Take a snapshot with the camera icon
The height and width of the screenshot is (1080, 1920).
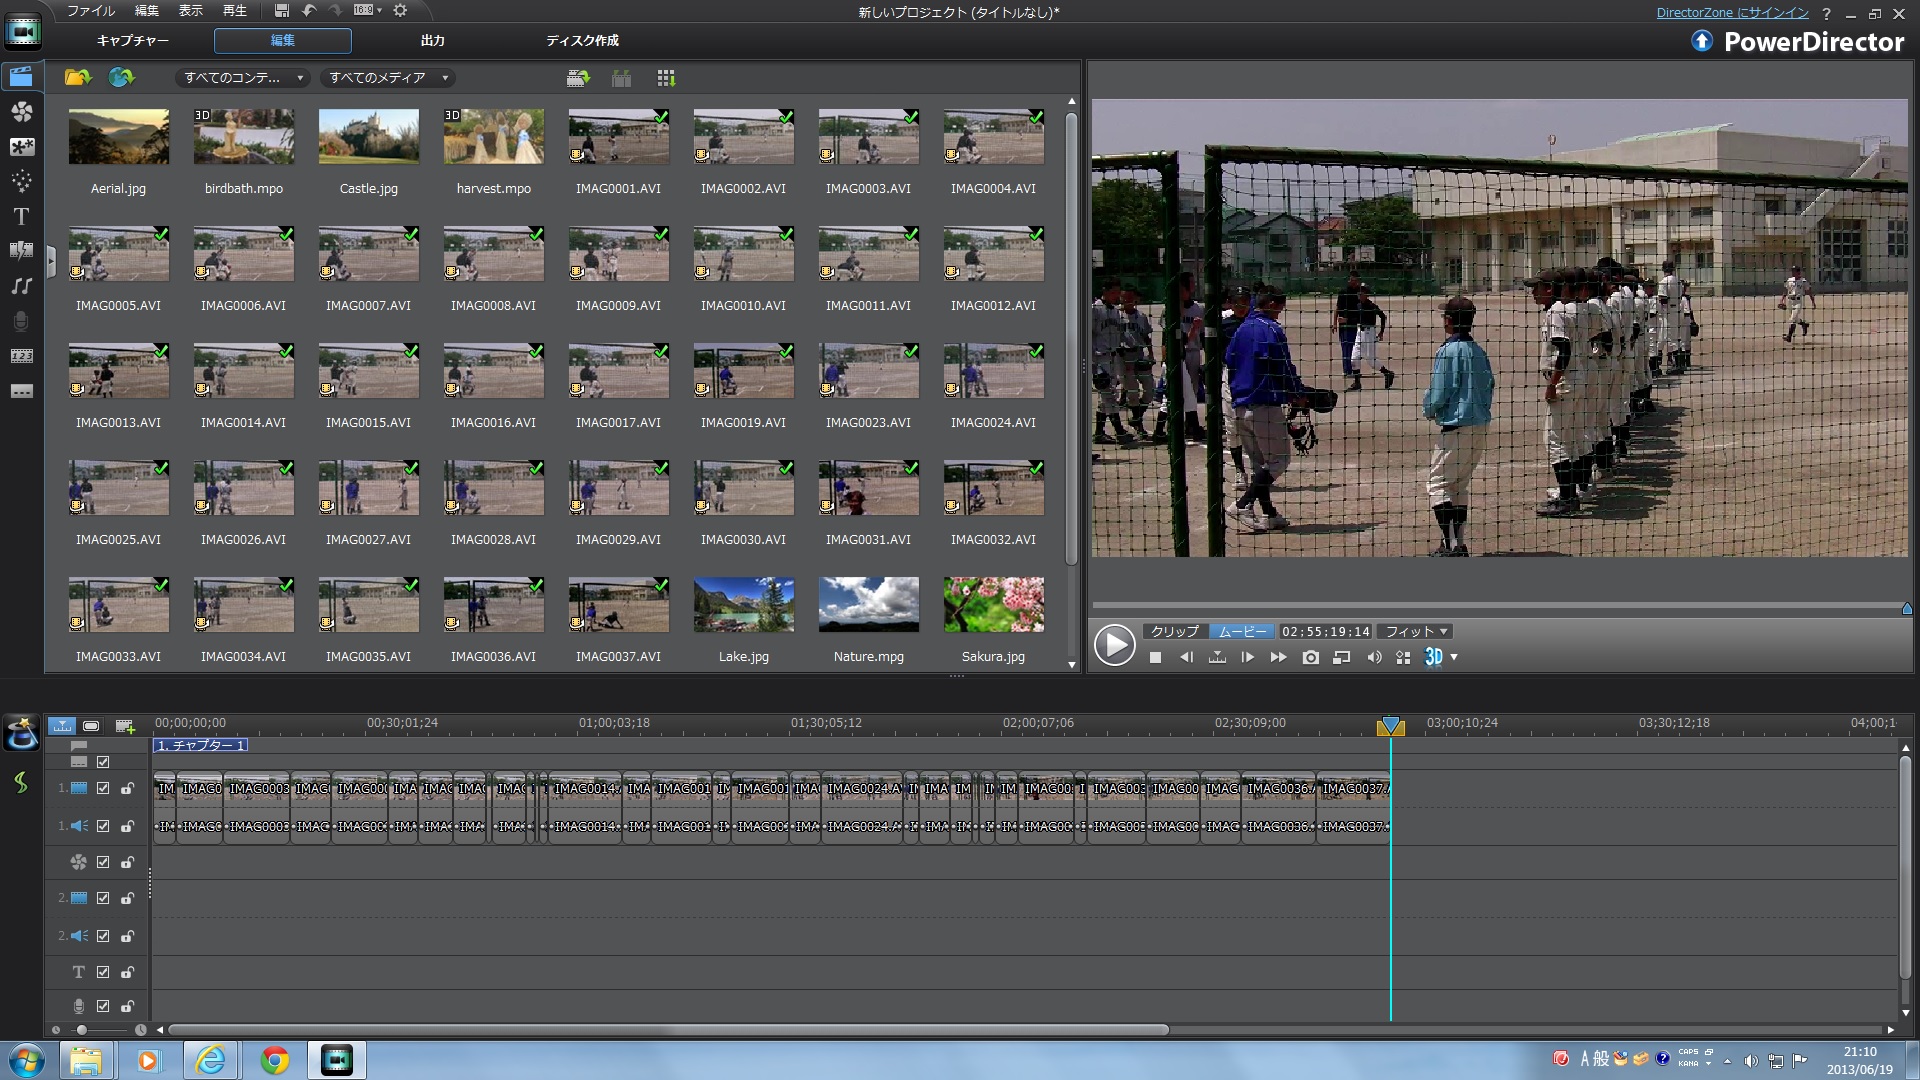(x=1310, y=657)
